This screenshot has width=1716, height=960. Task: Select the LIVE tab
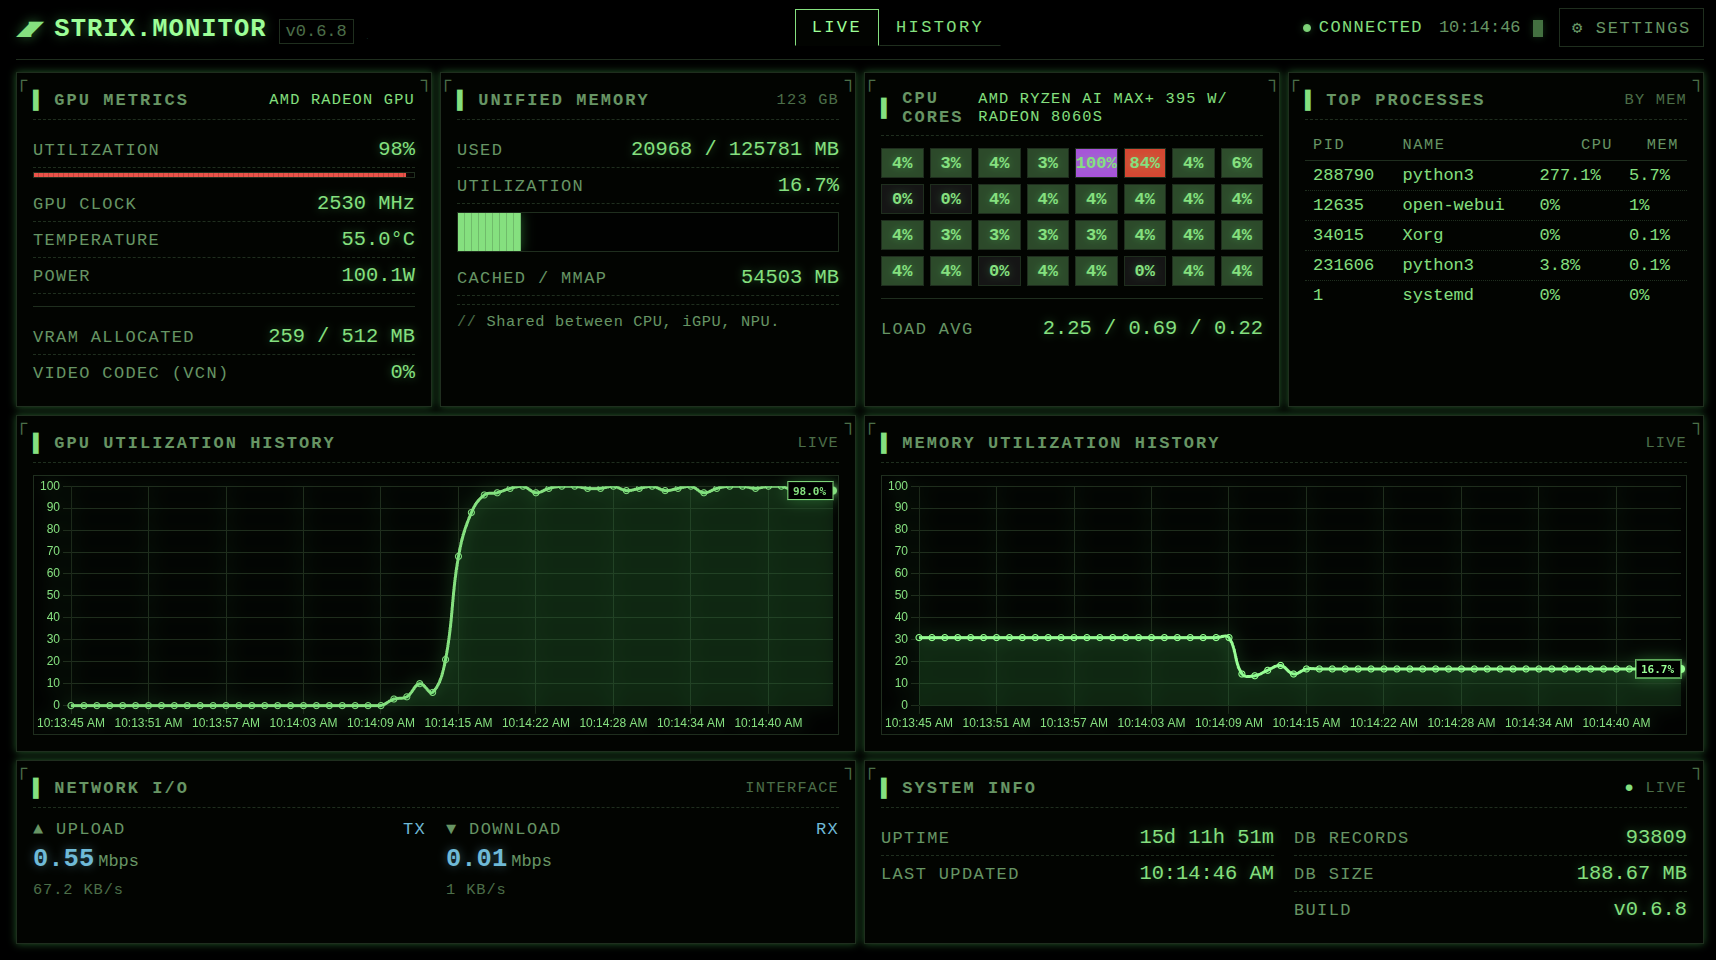pos(836,27)
